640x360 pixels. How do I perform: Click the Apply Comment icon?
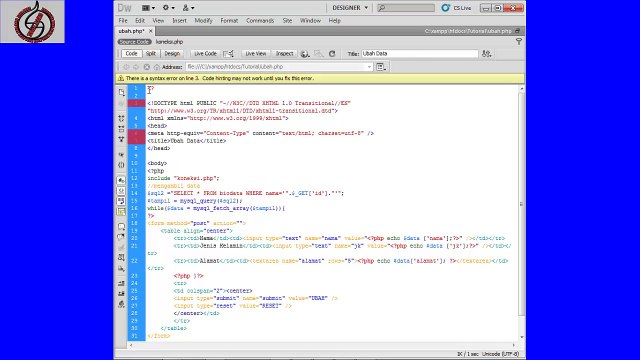coord(121,227)
